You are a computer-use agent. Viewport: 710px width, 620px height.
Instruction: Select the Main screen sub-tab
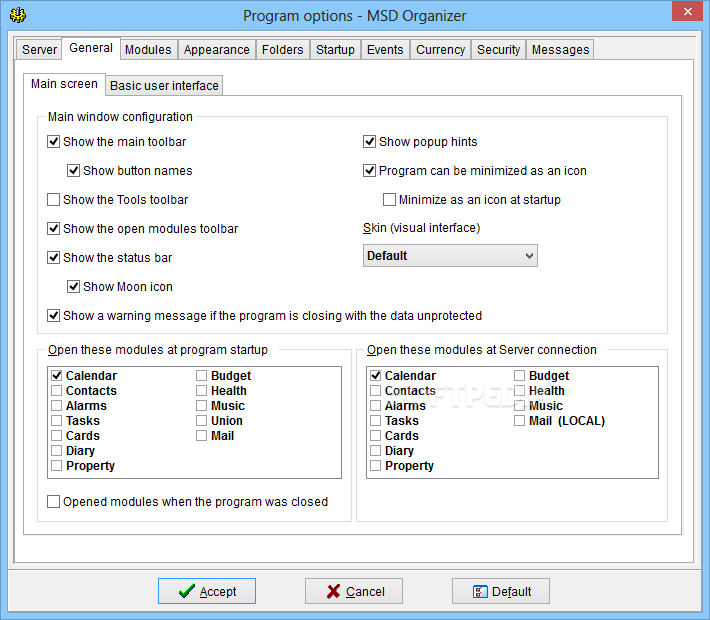pos(64,84)
